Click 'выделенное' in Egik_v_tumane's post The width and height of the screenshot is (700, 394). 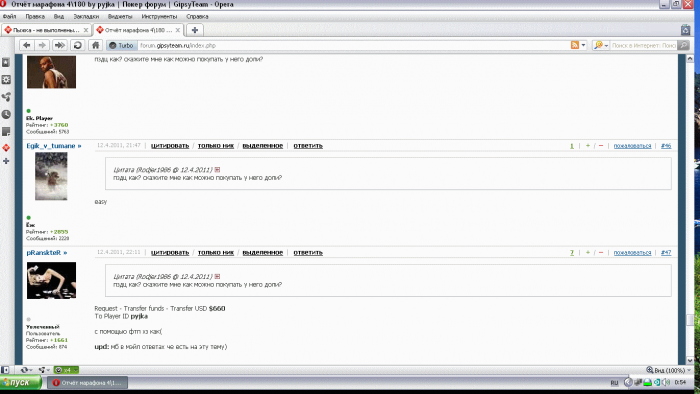click(262, 145)
